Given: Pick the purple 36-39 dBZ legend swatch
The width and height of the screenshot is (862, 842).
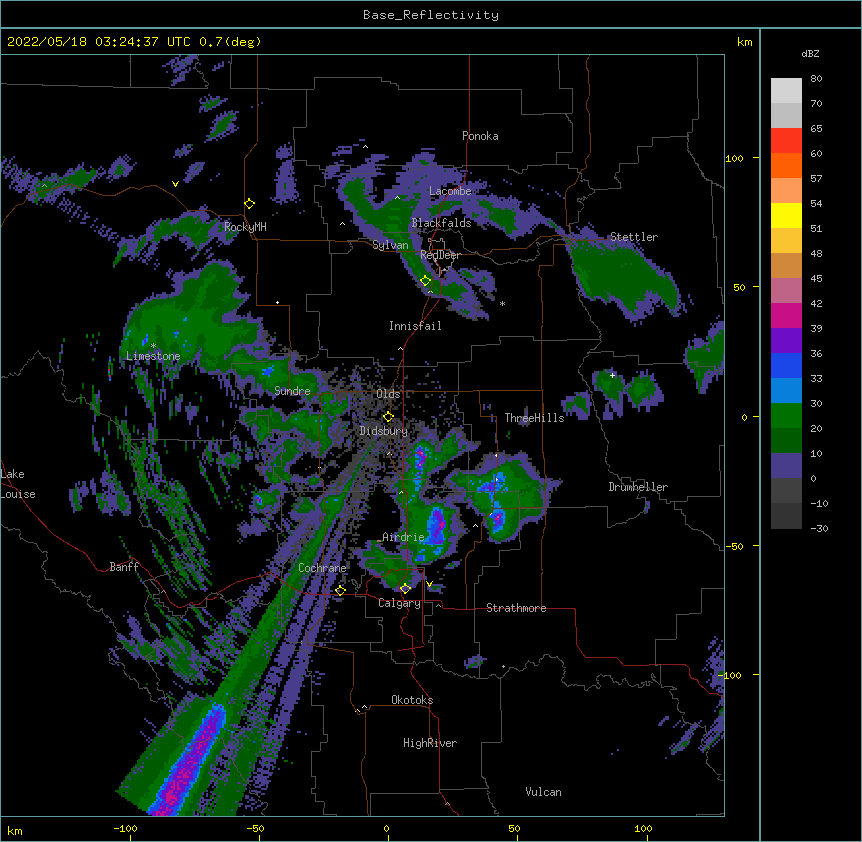Looking at the screenshot, I should 786,341.
